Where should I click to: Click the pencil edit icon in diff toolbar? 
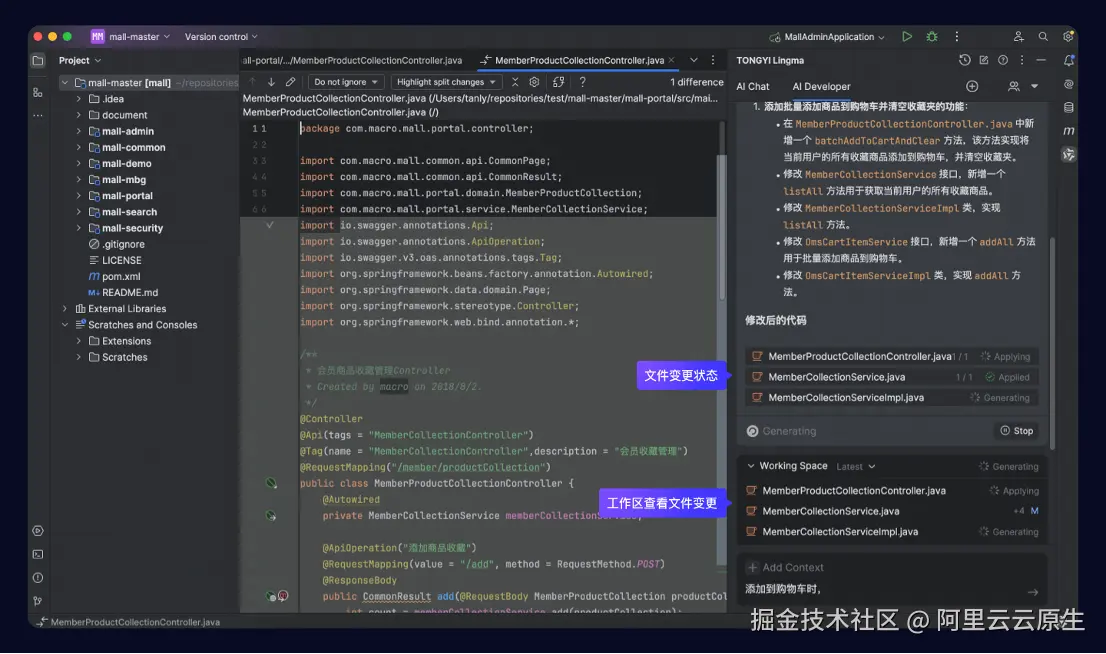pyautogui.click(x=291, y=83)
